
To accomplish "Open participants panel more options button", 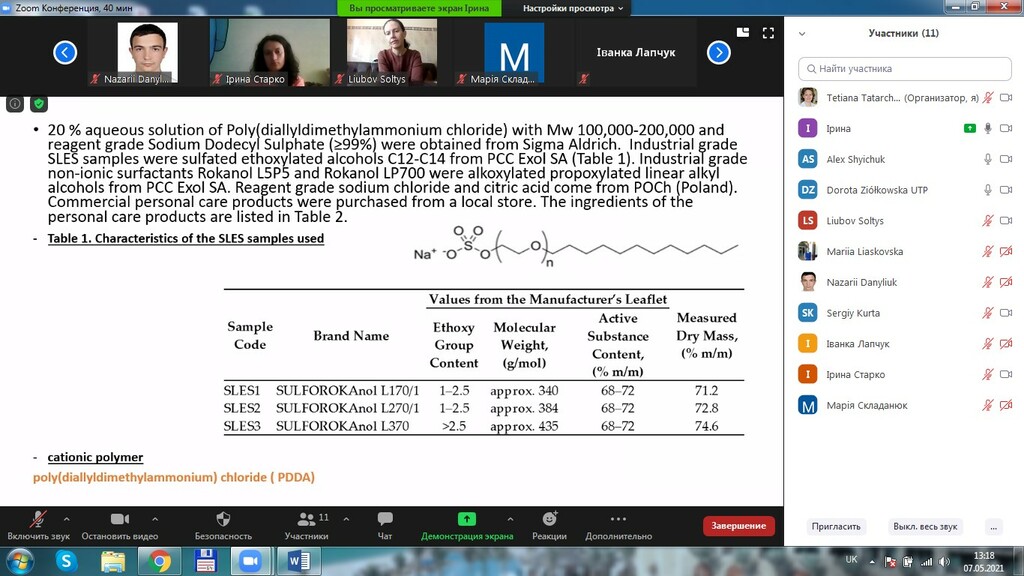I will [x=993, y=526].
